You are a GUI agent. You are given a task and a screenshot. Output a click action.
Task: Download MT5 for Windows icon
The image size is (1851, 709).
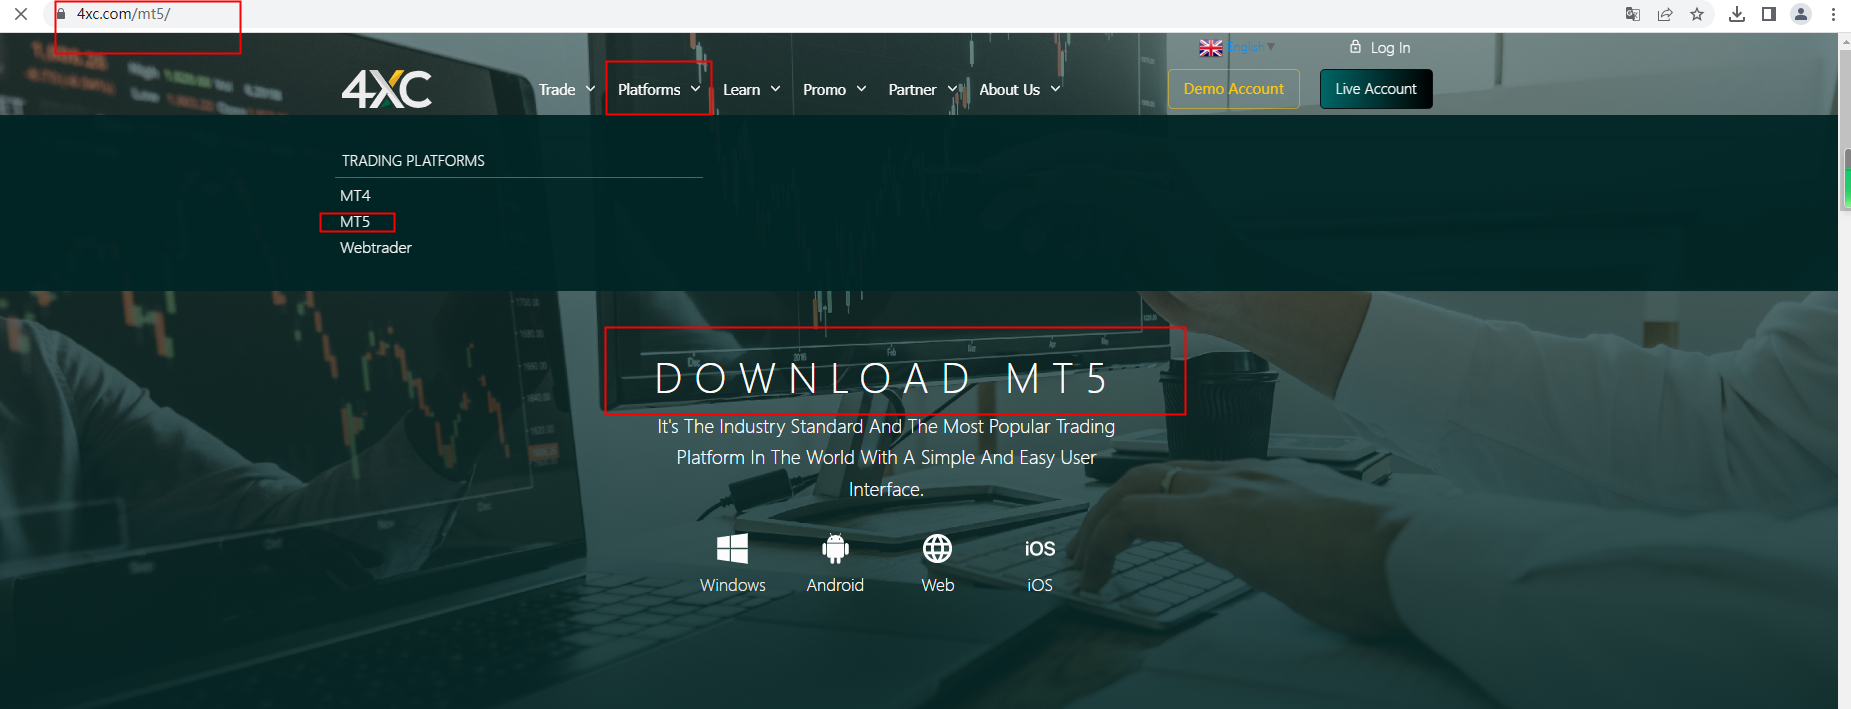point(732,548)
